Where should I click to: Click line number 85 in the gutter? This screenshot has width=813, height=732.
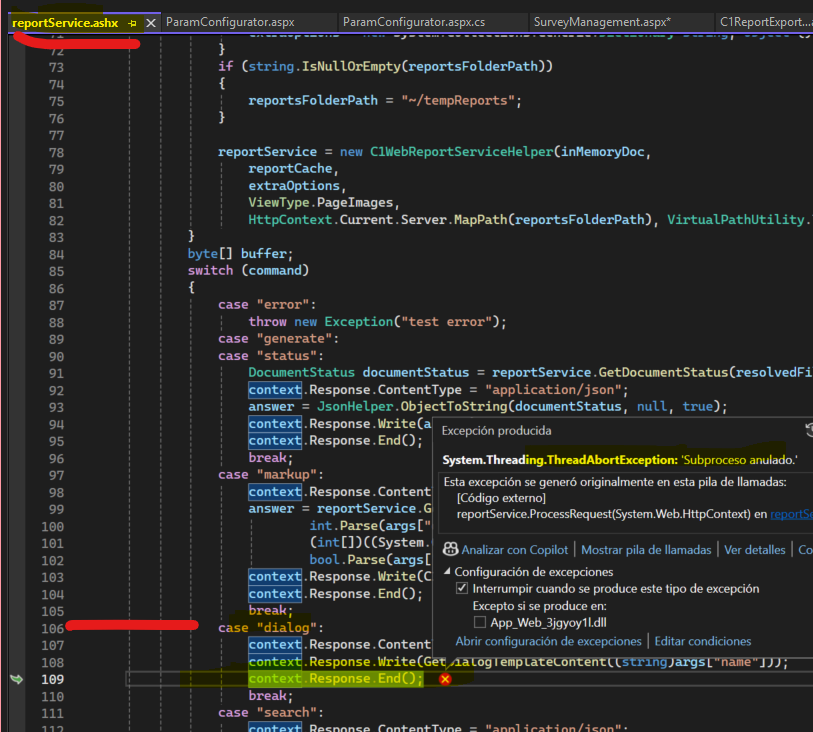[x=56, y=271]
